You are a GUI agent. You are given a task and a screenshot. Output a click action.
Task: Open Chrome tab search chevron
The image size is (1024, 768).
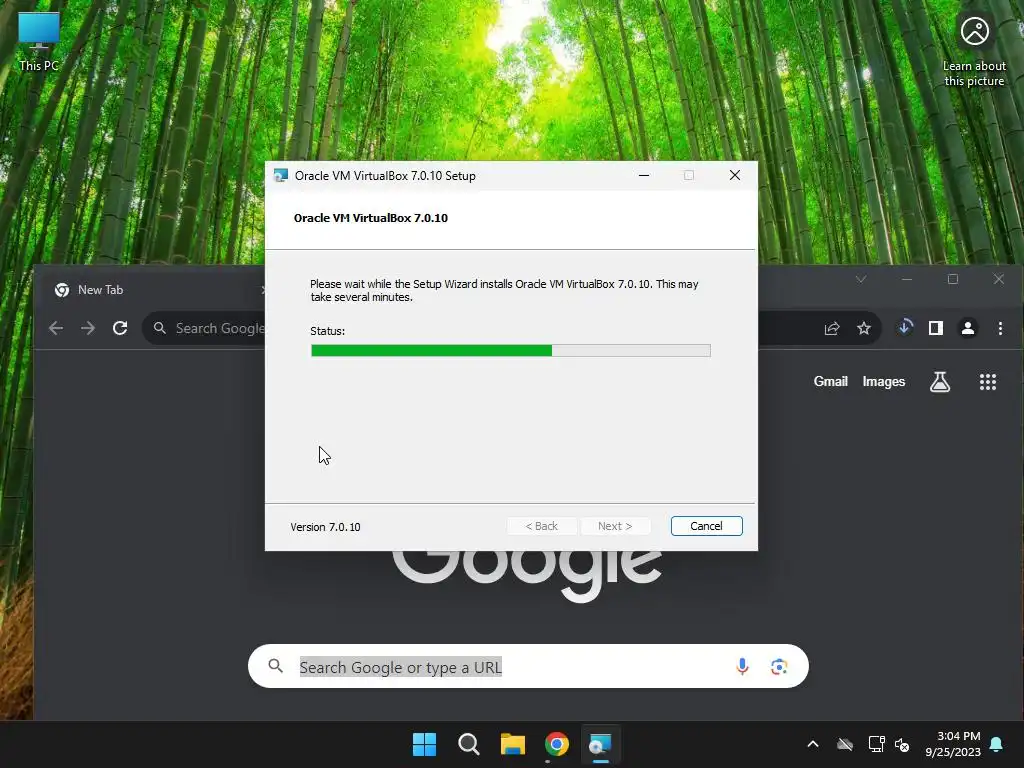[861, 279]
